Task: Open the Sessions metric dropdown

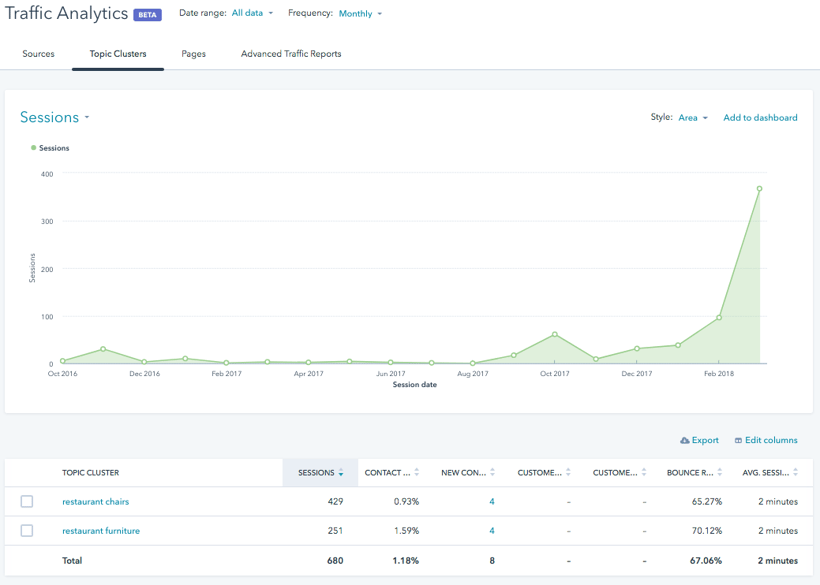Action: pyautogui.click(x=54, y=117)
